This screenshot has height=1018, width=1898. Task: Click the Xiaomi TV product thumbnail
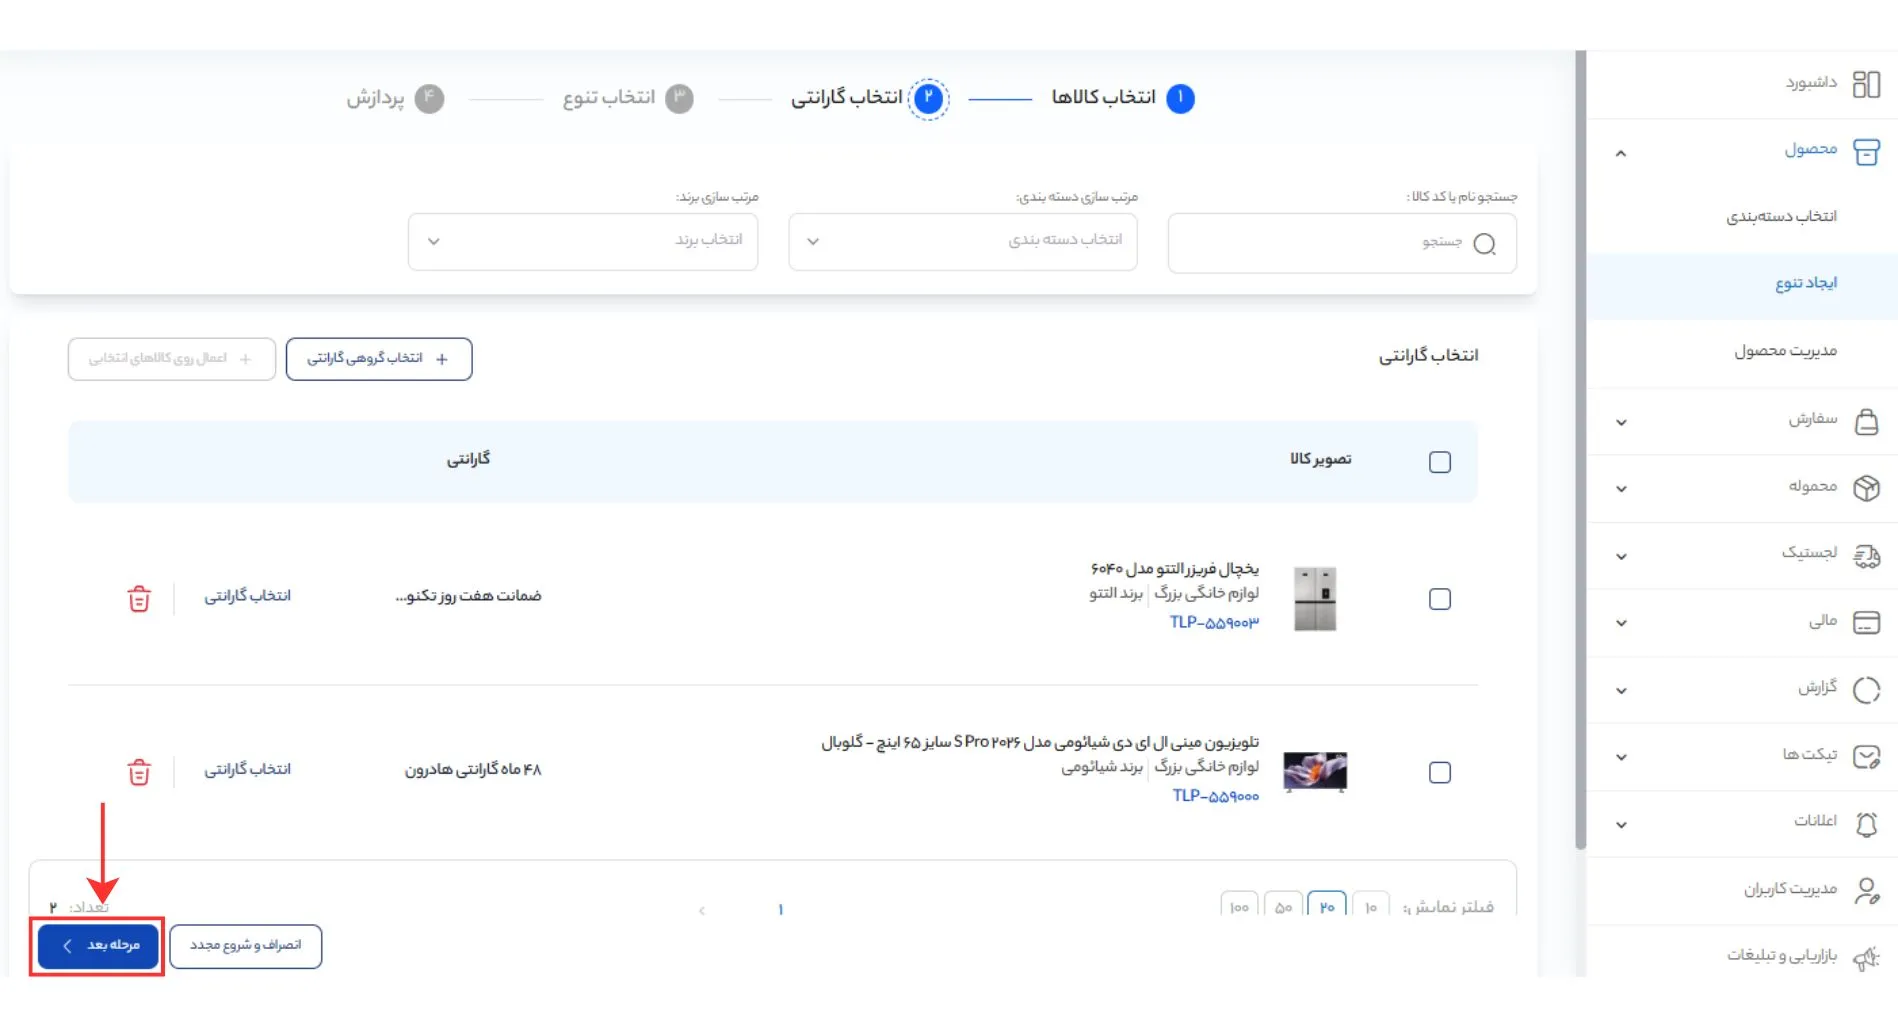(x=1315, y=772)
